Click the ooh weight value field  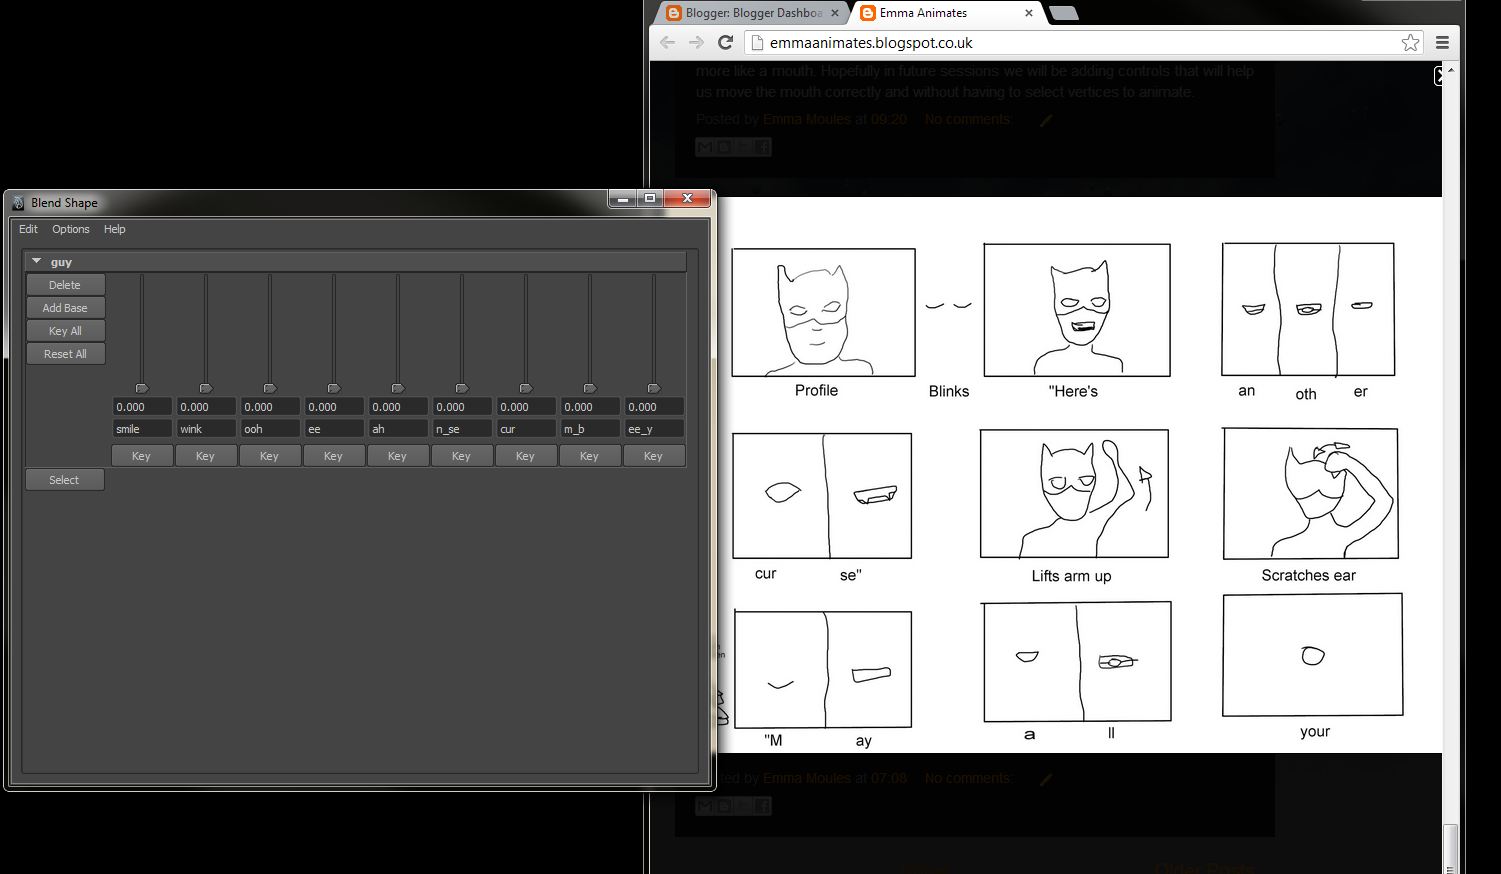click(x=270, y=407)
